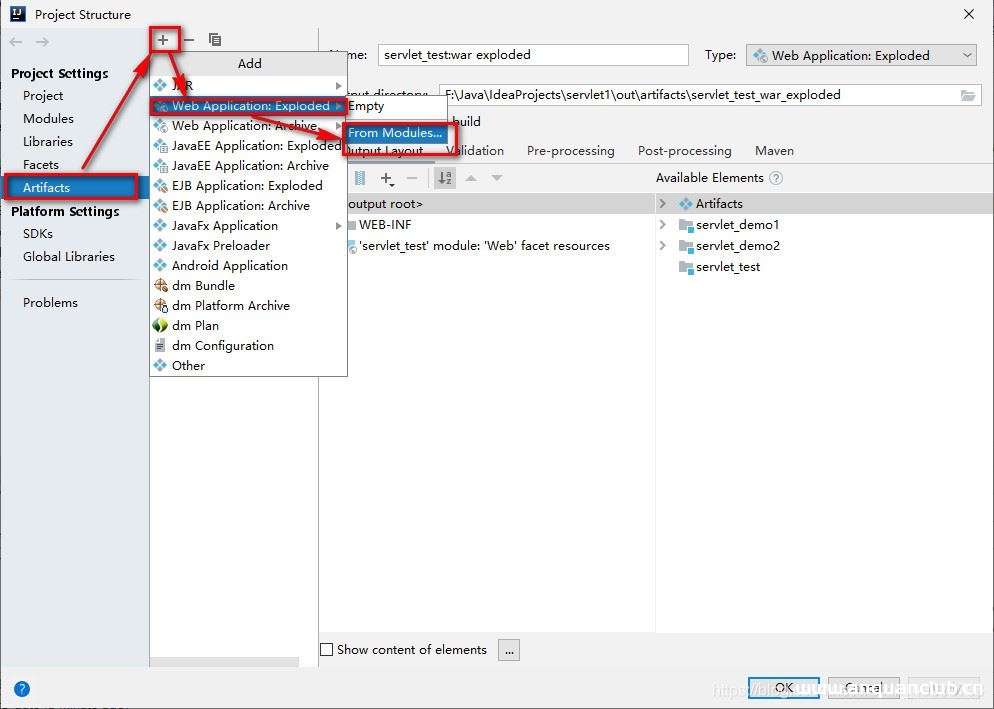Open the artifact Type dropdown
This screenshot has height=709, width=994.
[x=861, y=56]
